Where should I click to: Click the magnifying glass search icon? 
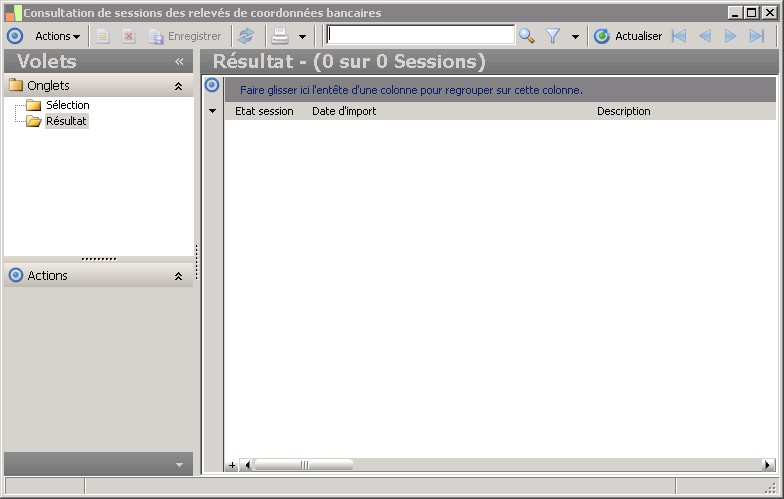526,36
